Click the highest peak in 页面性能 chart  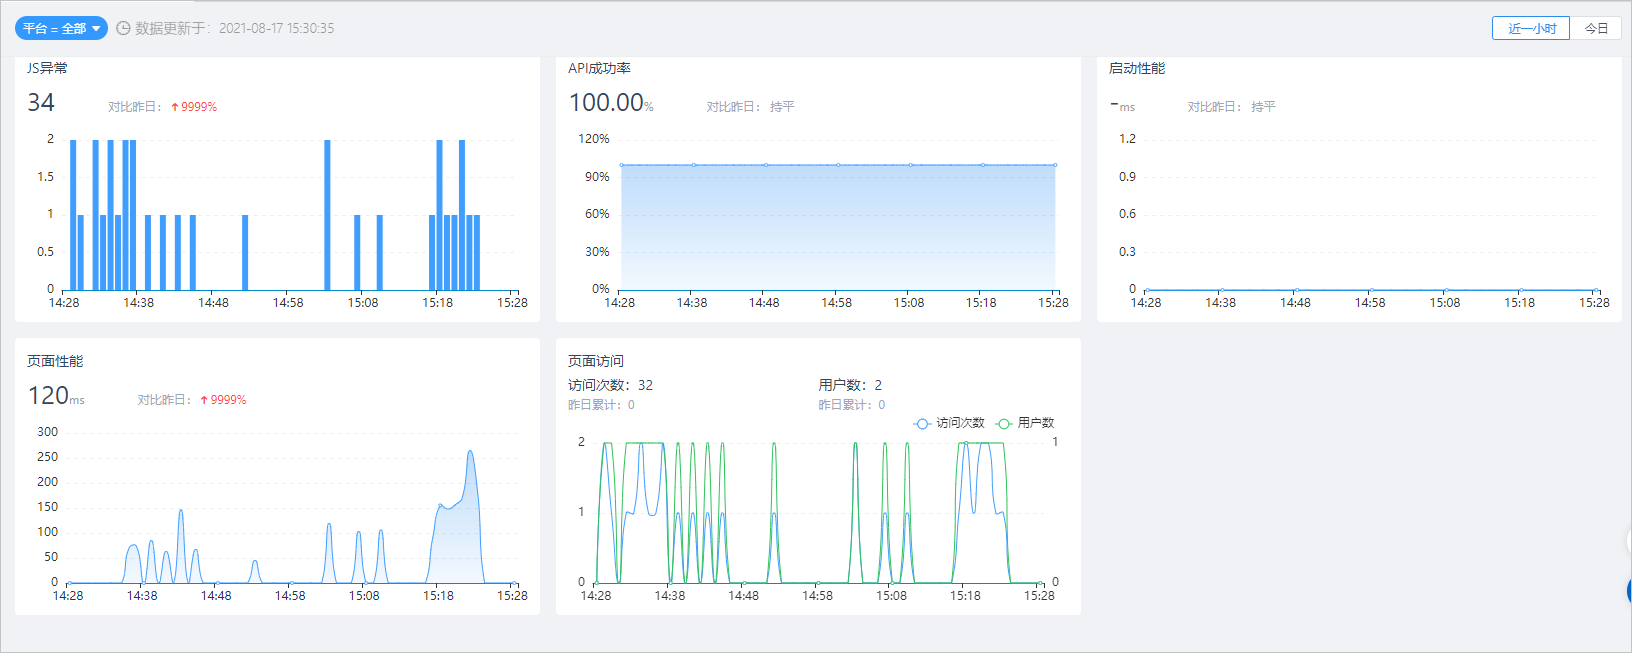(x=470, y=452)
